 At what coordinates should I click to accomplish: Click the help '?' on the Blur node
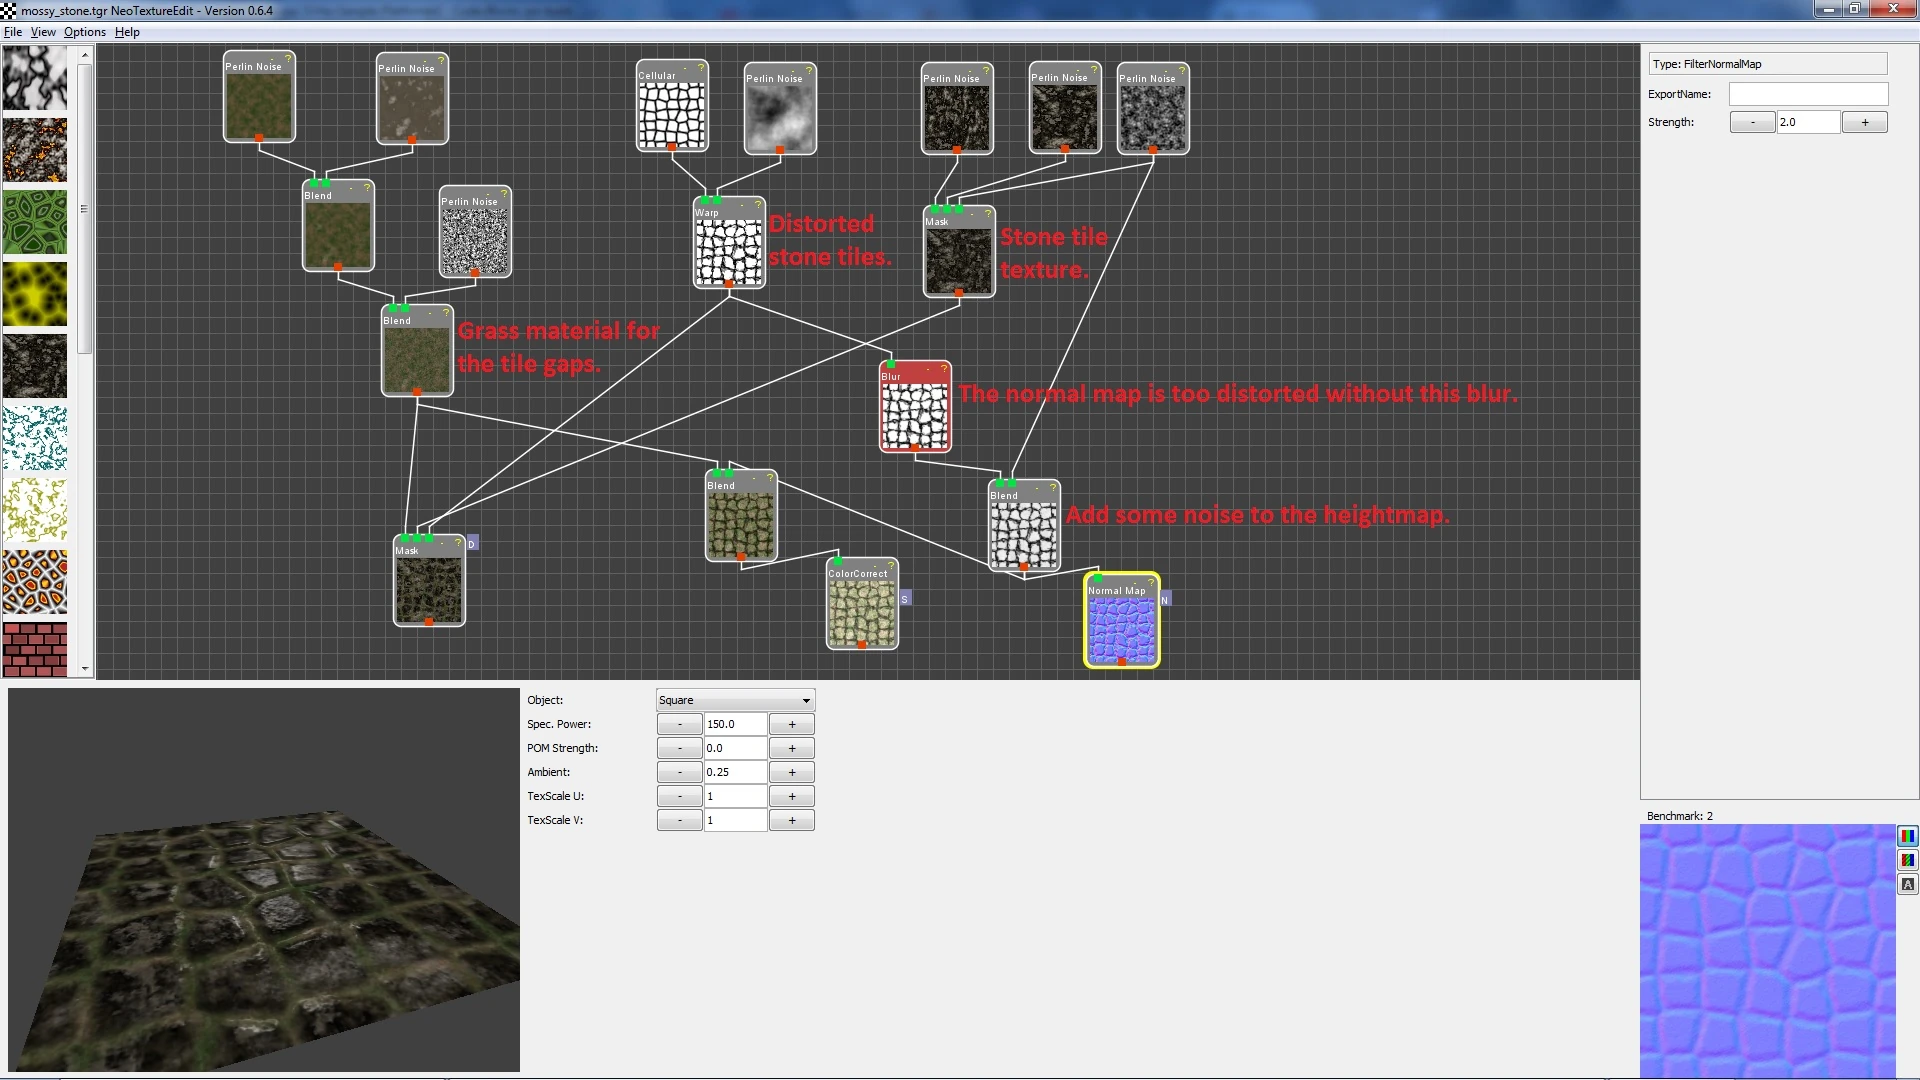pyautogui.click(x=943, y=369)
